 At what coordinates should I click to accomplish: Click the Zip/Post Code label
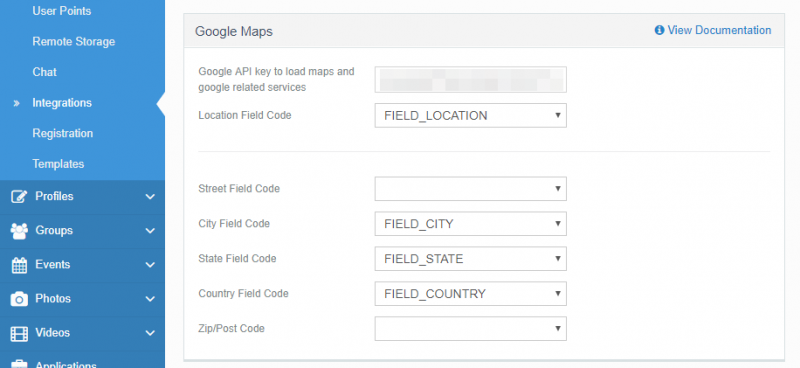(x=231, y=328)
